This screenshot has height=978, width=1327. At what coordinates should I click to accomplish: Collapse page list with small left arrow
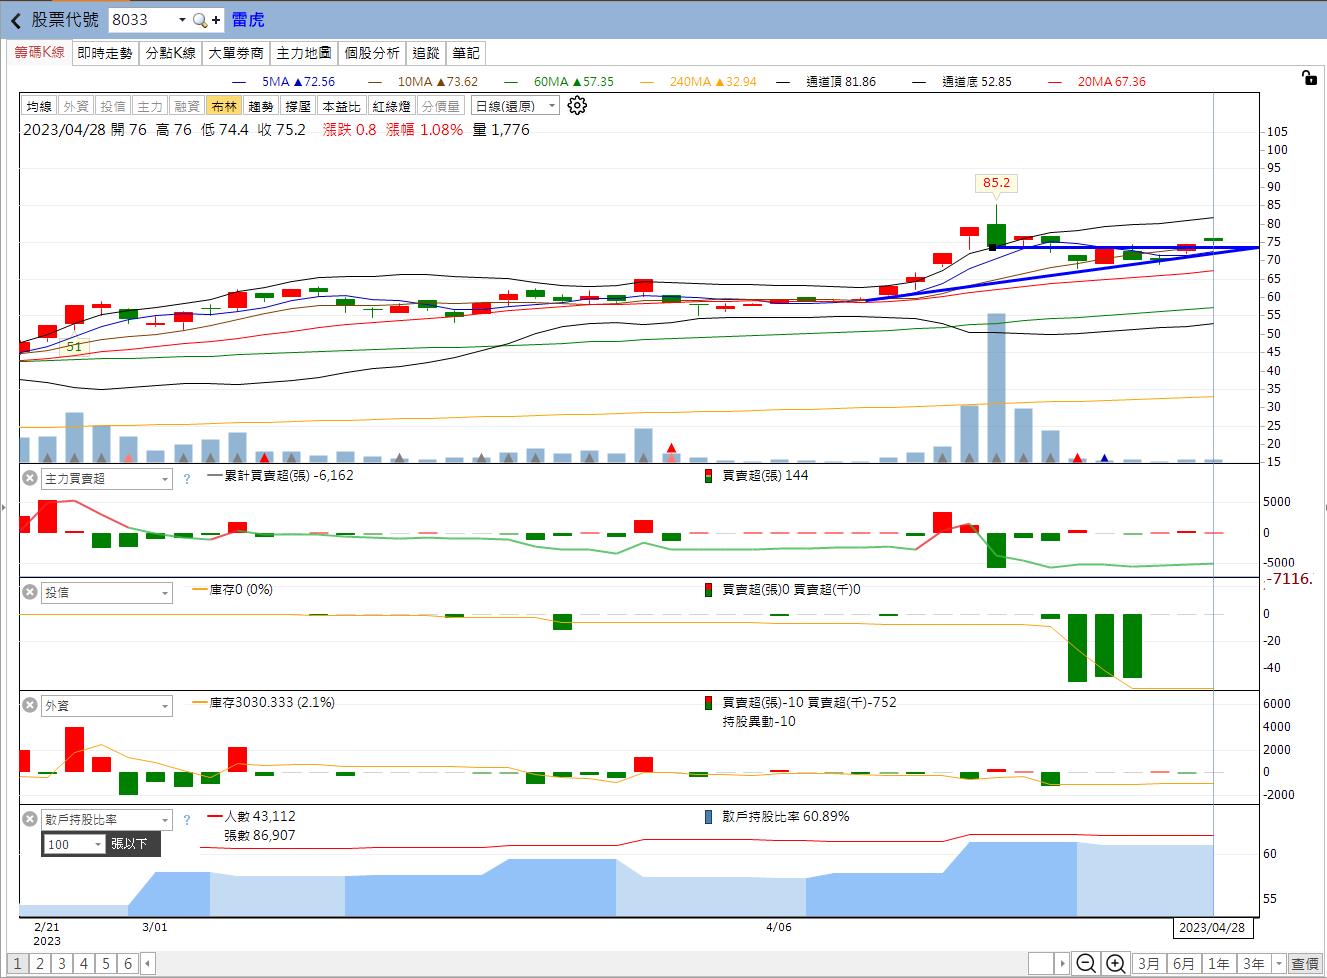tap(148, 964)
